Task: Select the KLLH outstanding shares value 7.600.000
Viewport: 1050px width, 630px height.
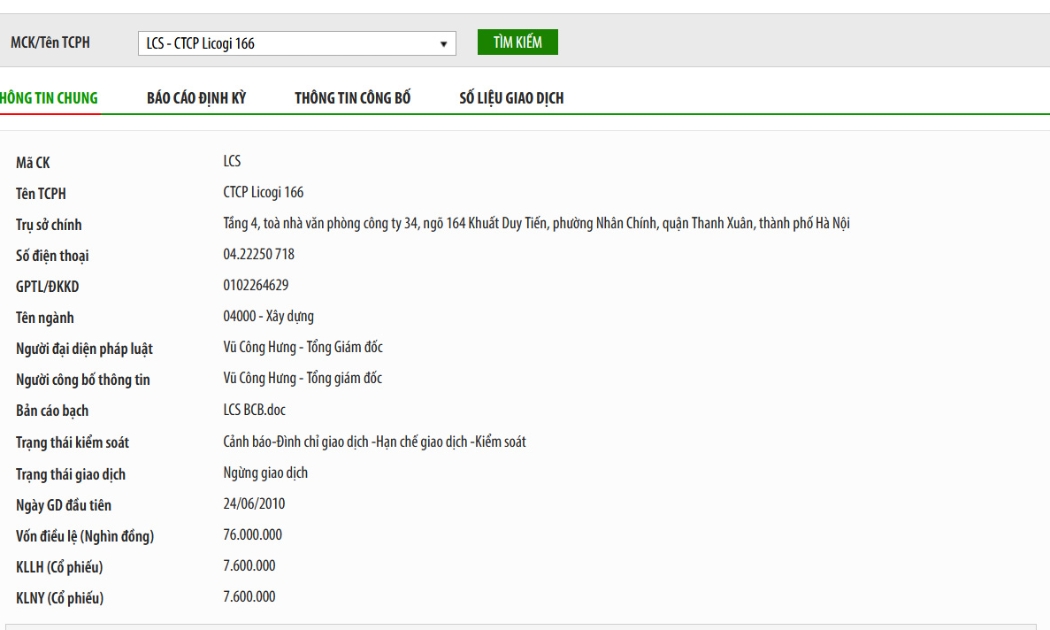Action: 249,566
